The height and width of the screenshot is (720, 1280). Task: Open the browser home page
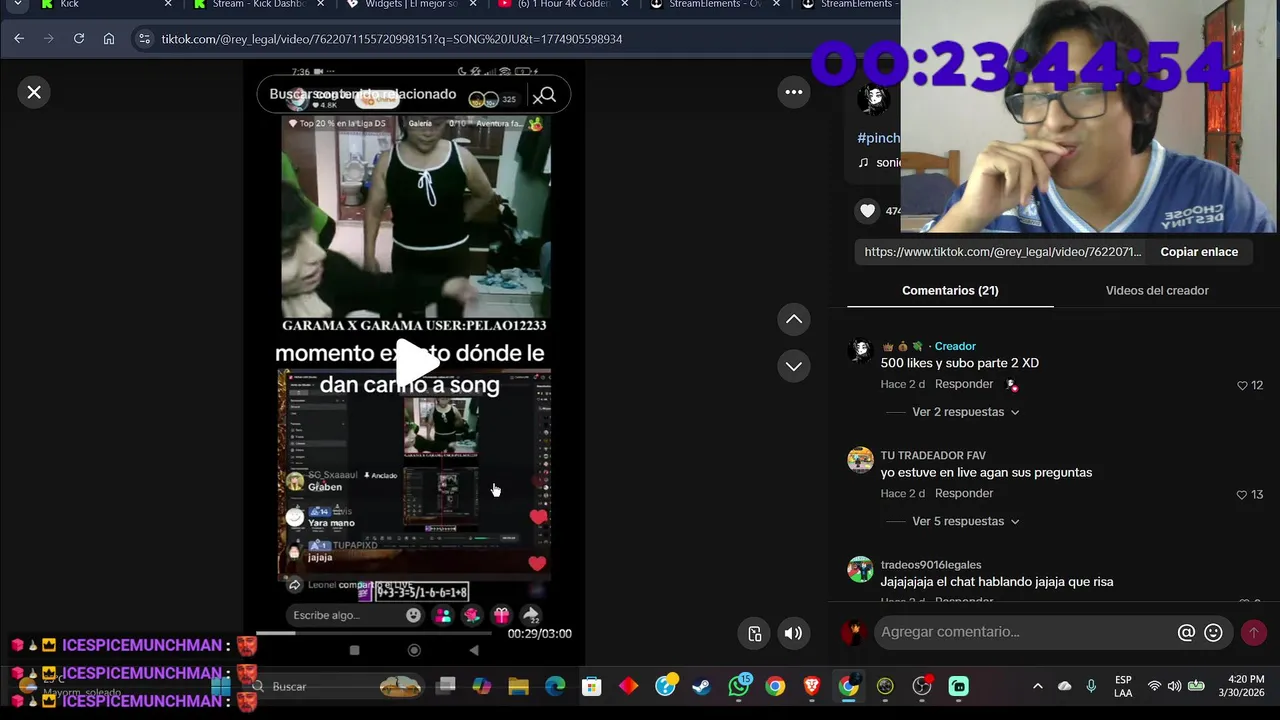(108, 38)
